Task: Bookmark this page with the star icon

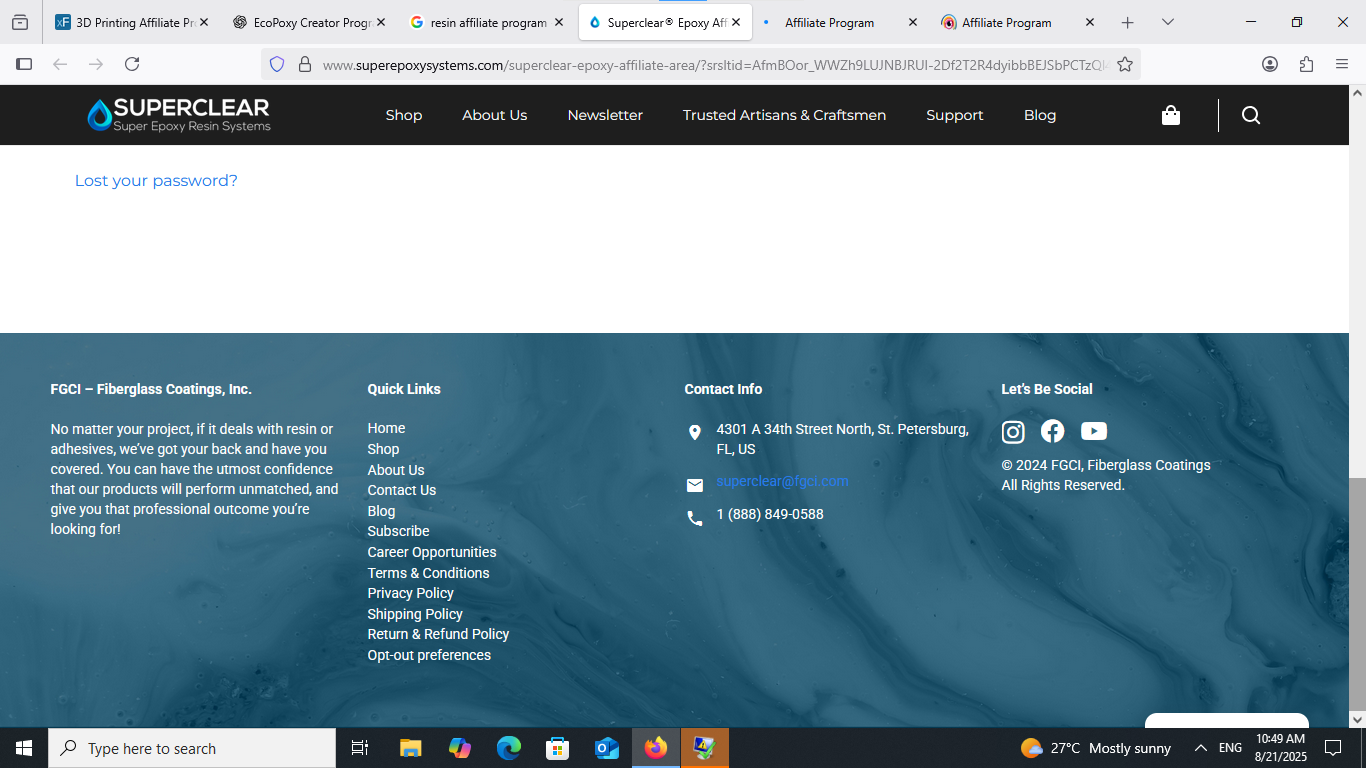Action: [1125, 64]
